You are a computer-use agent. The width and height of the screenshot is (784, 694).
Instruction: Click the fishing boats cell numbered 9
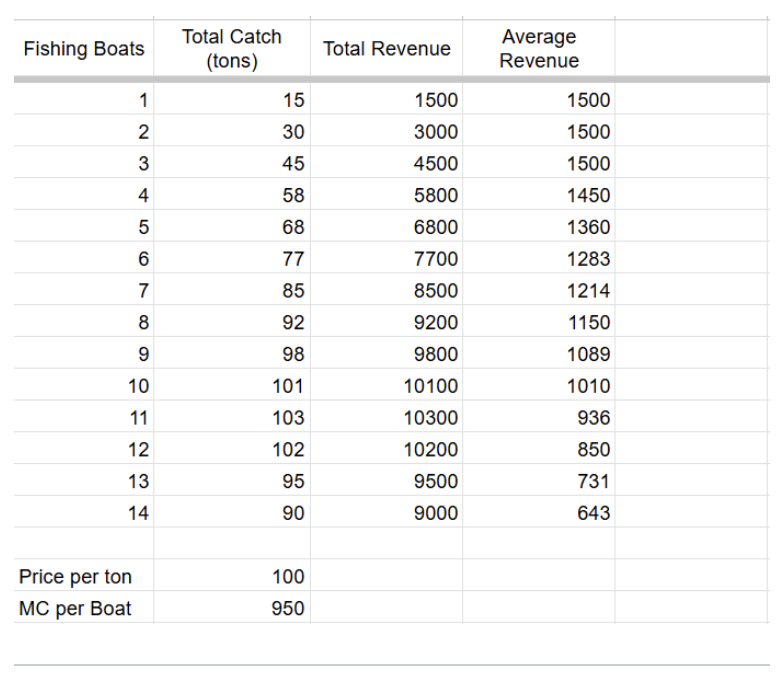(x=84, y=353)
